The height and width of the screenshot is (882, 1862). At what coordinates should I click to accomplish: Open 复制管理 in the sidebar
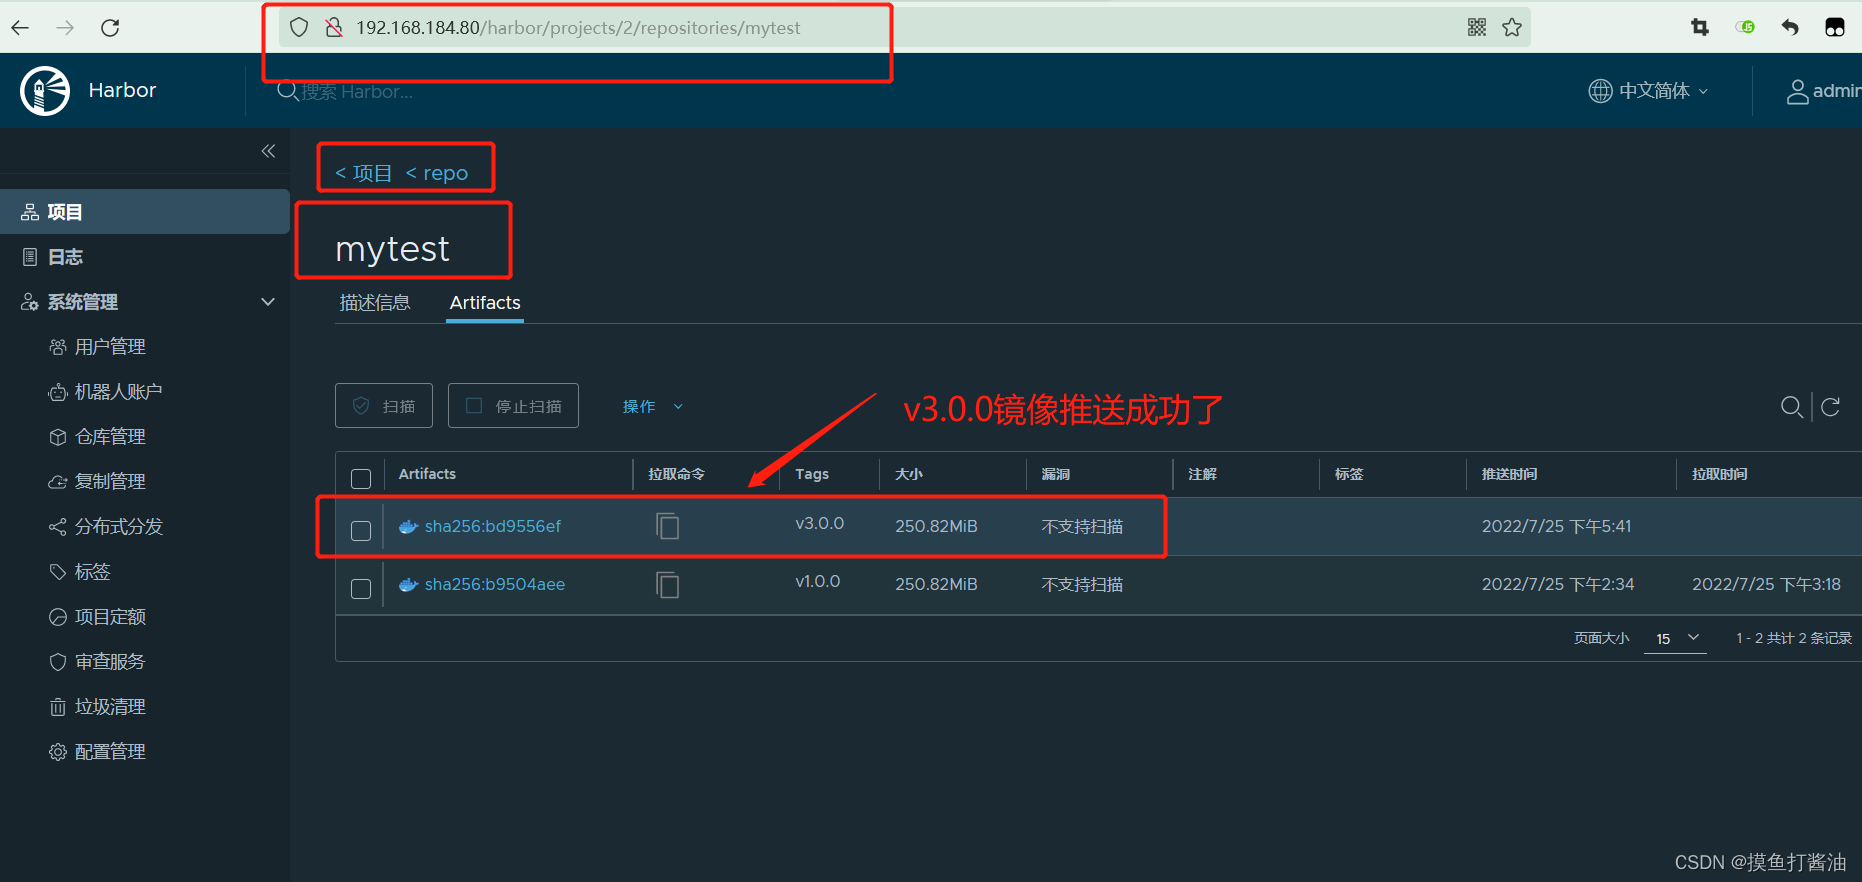point(110,482)
